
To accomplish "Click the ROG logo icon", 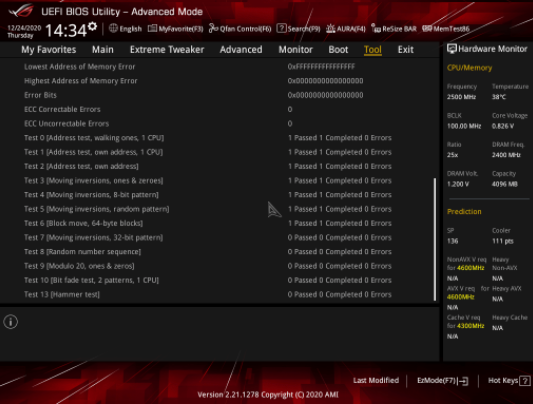I will click(21, 11).
